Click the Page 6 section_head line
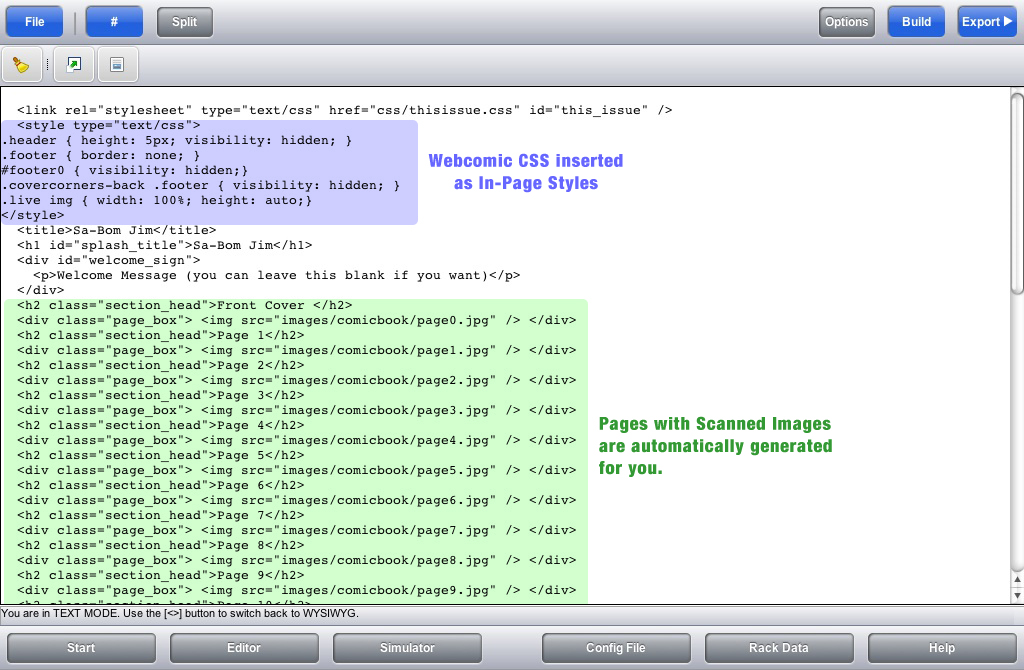 coord(161,486)
